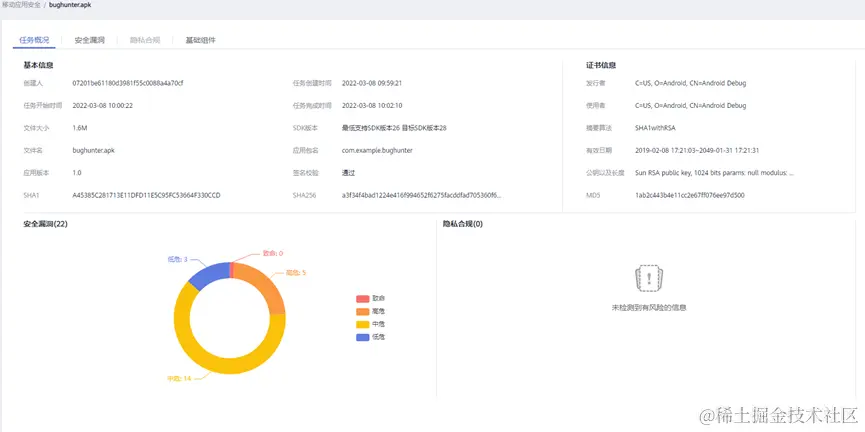Click the 证书信息 section heading
Viewport: 865px width, 432px height.
click(x=601, y=65)
